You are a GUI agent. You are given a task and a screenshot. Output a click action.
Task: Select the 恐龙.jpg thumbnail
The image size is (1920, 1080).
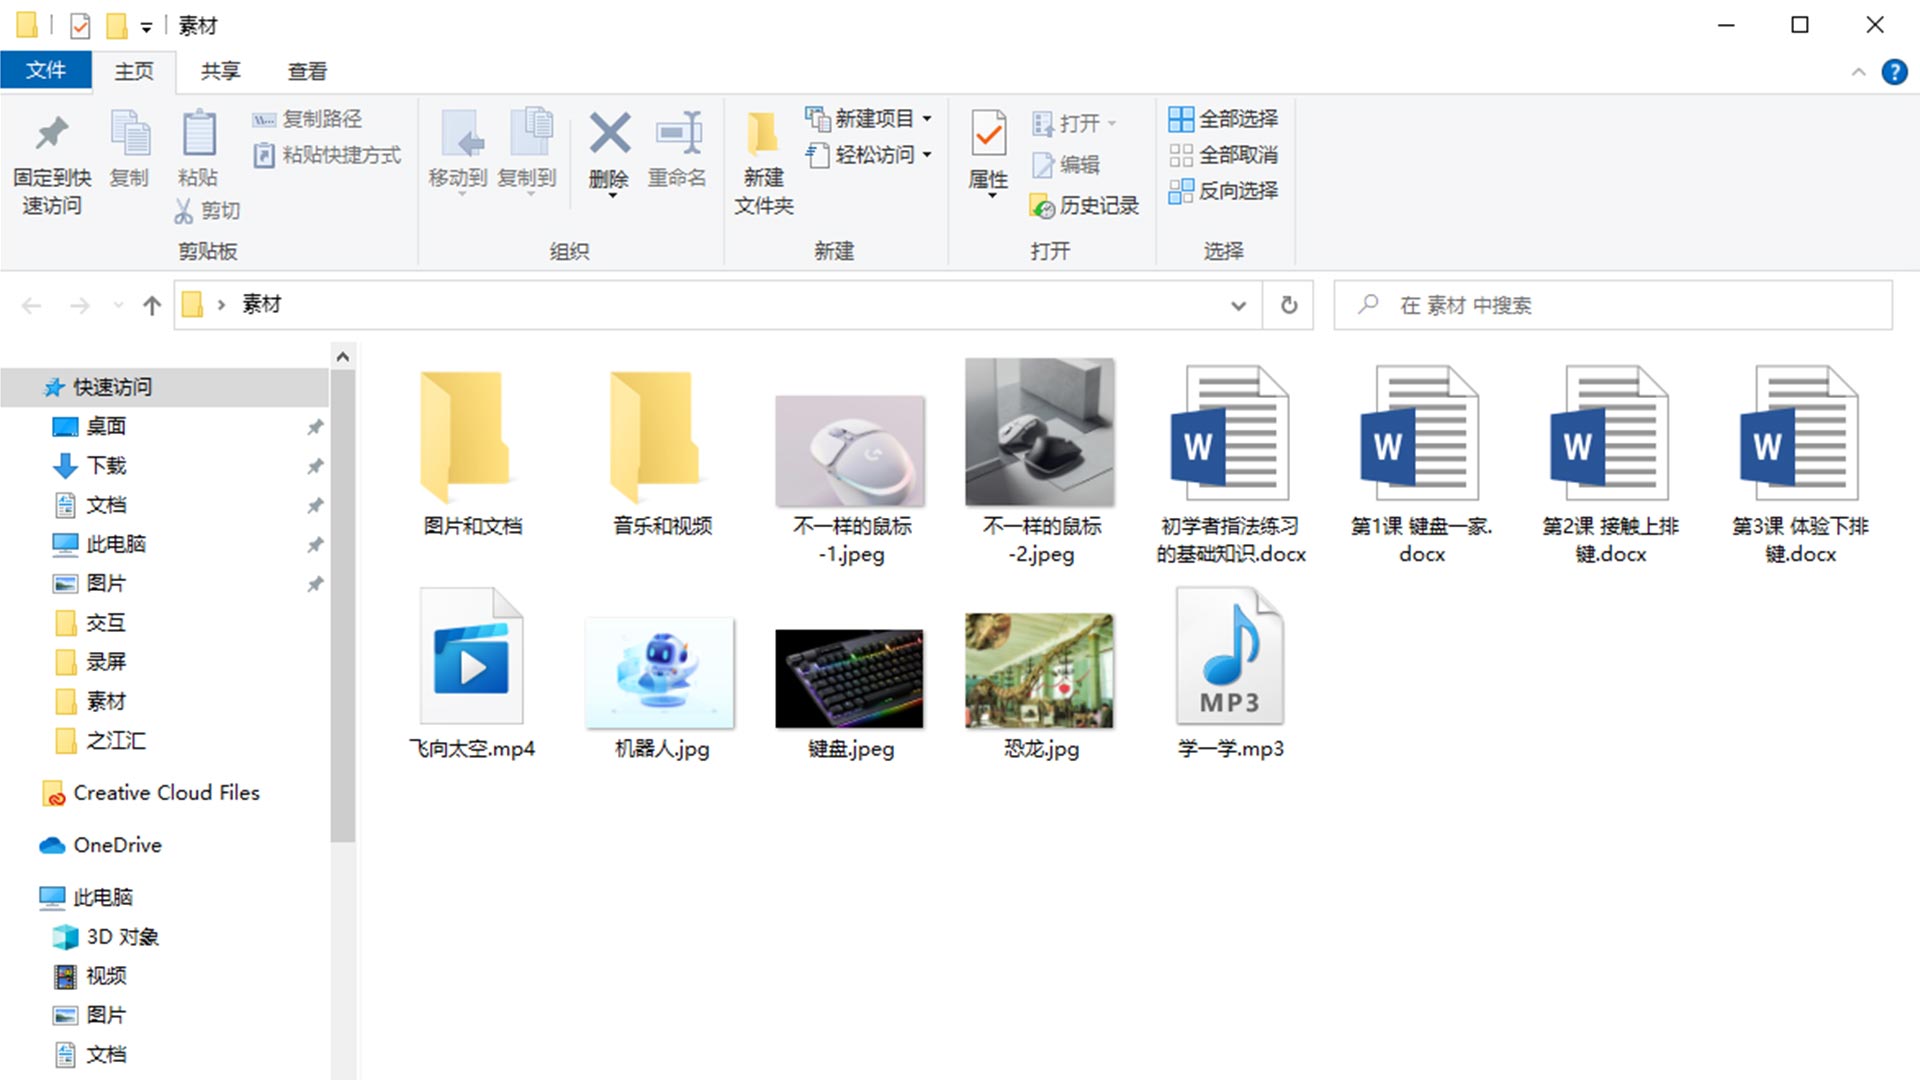1039,670
